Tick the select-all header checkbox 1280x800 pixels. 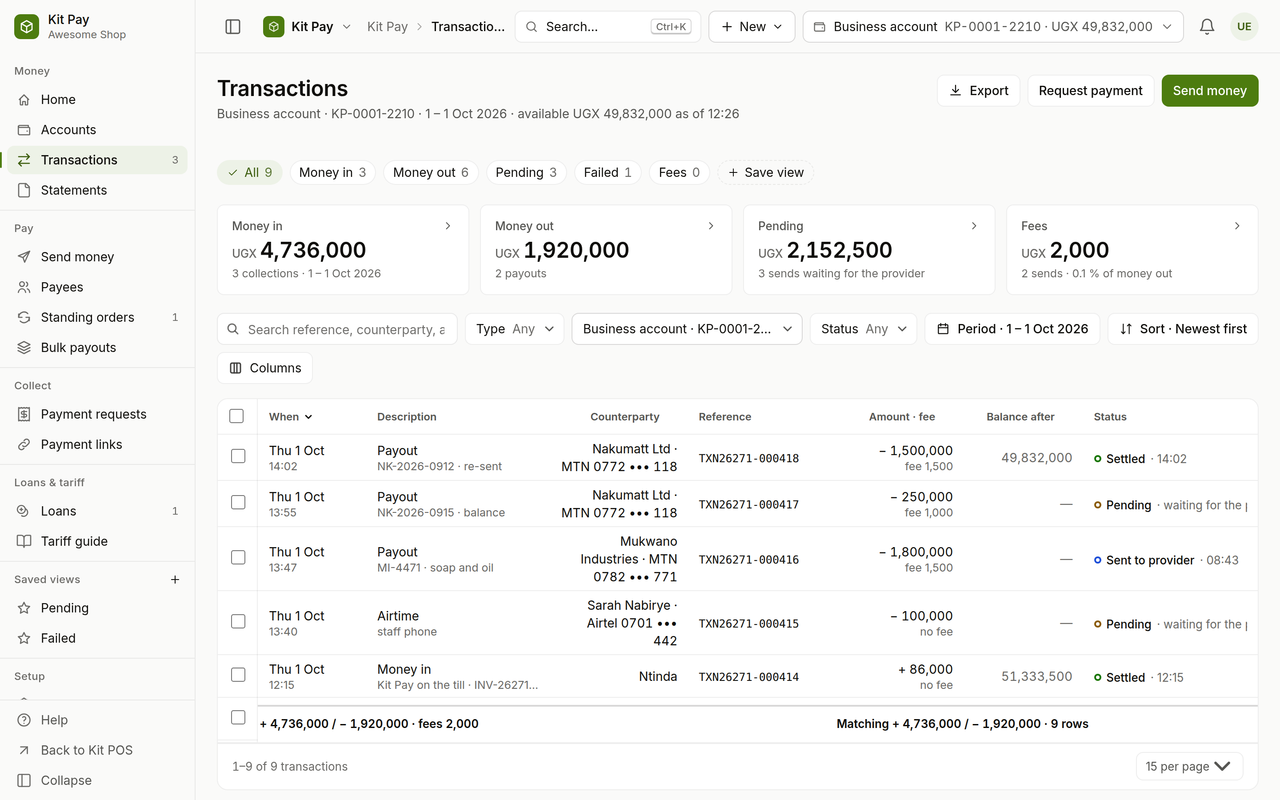[237, 416]
